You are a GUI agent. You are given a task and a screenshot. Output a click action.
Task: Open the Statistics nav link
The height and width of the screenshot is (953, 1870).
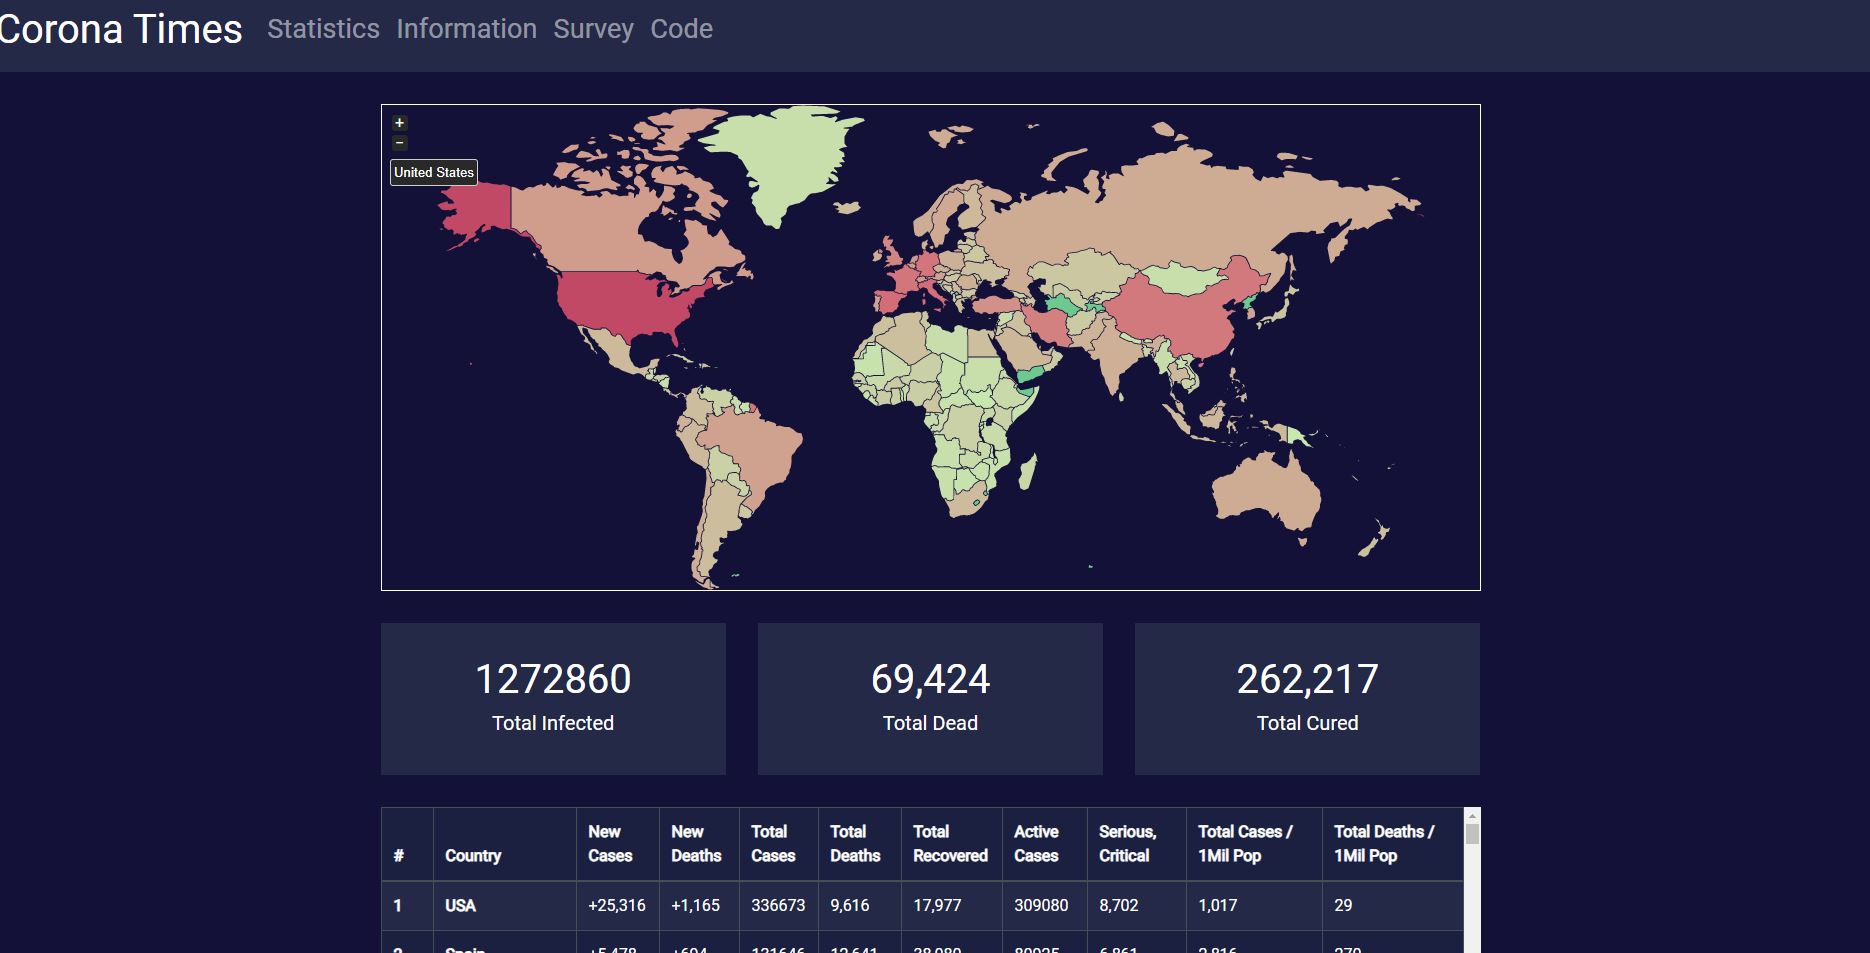pyautogui.click(x=323, y=29)
